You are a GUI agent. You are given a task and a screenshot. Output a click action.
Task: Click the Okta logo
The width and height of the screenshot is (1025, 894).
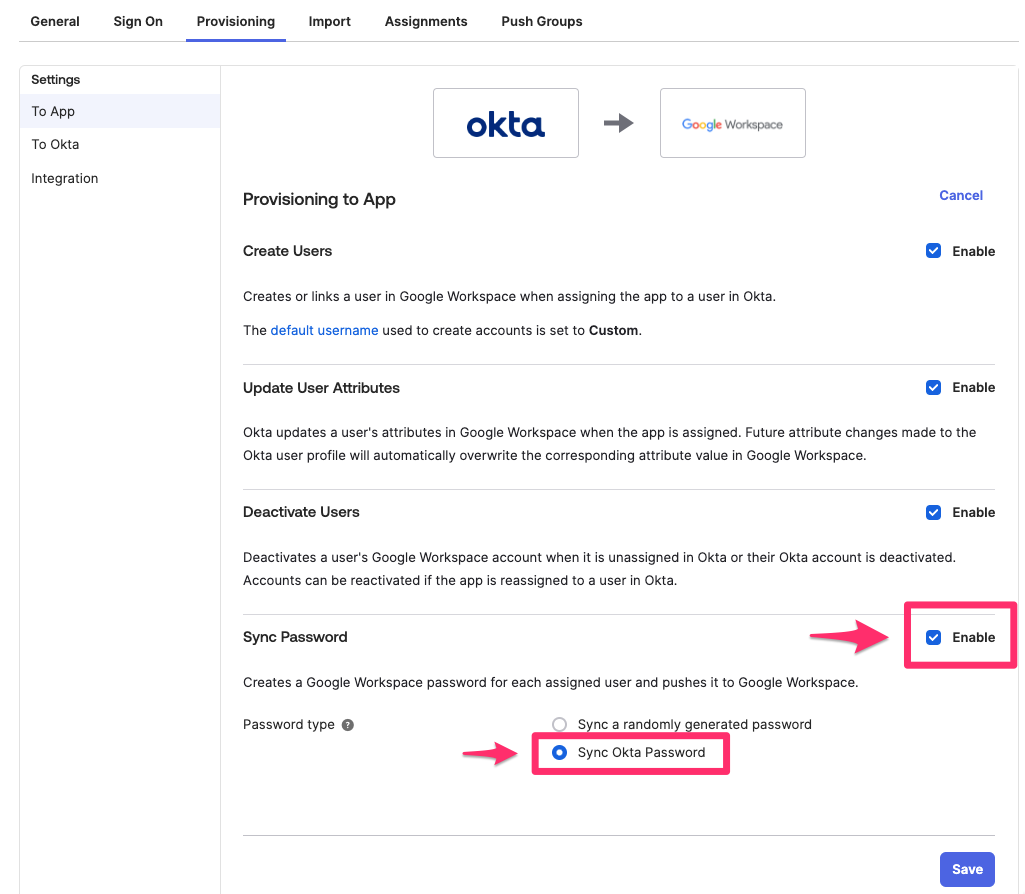pos(505,122)
